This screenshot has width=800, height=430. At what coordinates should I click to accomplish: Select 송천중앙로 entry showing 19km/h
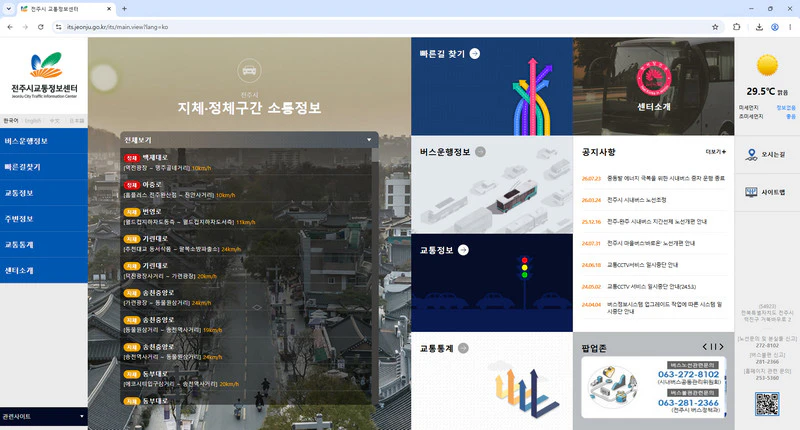[x=246, y=324]
